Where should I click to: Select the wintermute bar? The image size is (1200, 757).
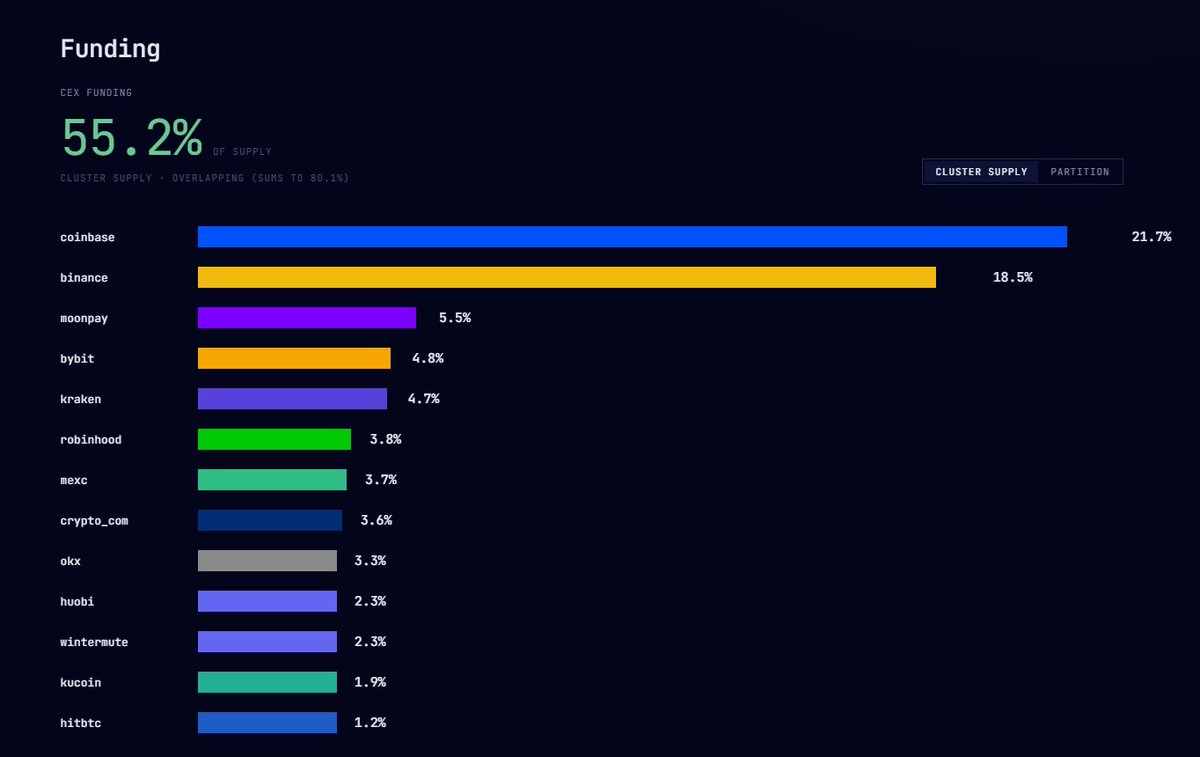click(x=267, y=642)
